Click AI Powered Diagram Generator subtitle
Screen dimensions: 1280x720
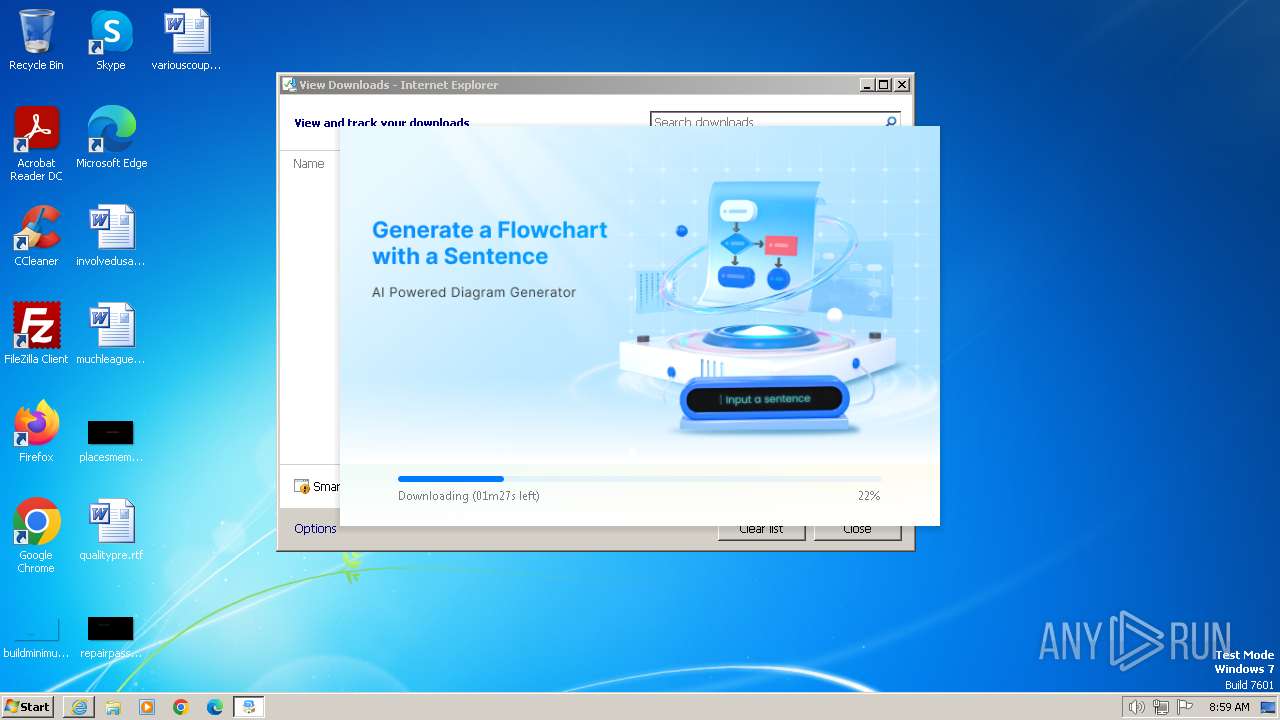474,293
